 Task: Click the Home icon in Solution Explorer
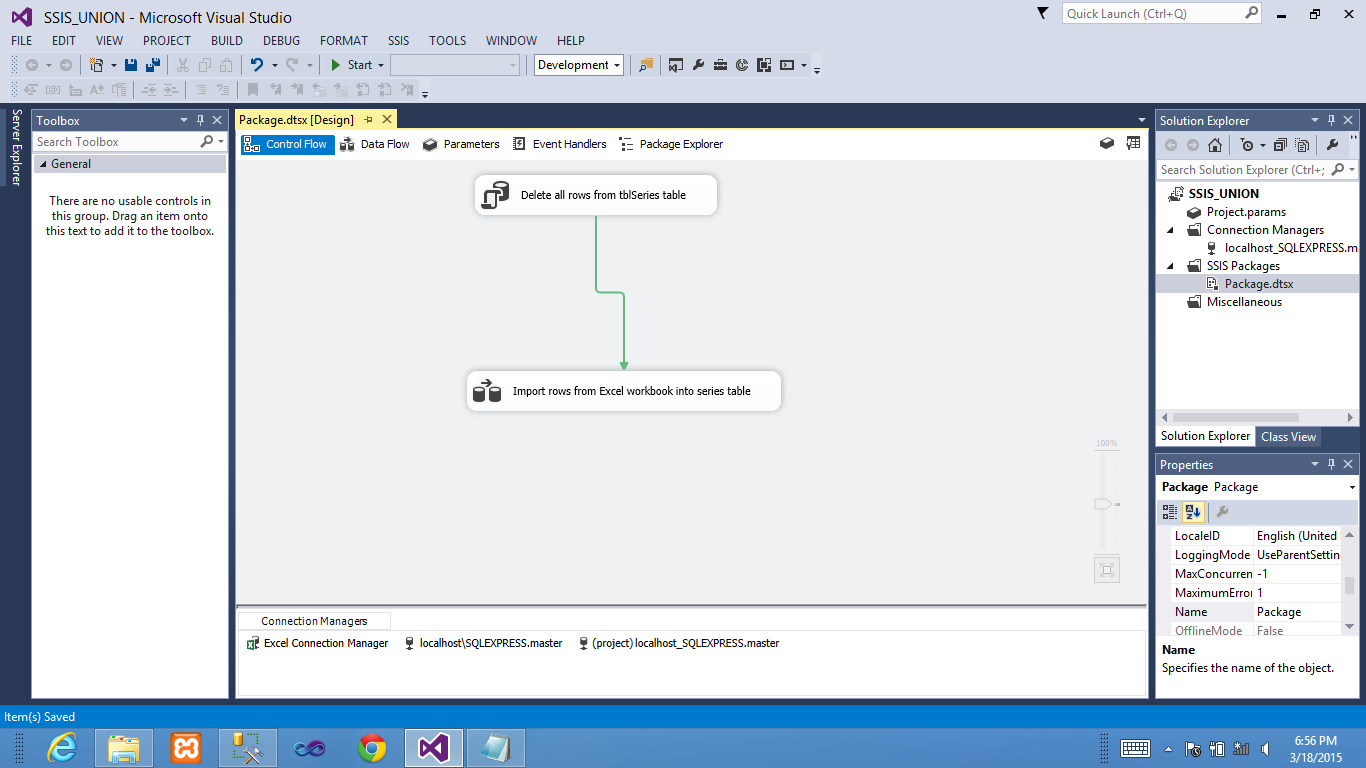click(x=1214, y=145)
